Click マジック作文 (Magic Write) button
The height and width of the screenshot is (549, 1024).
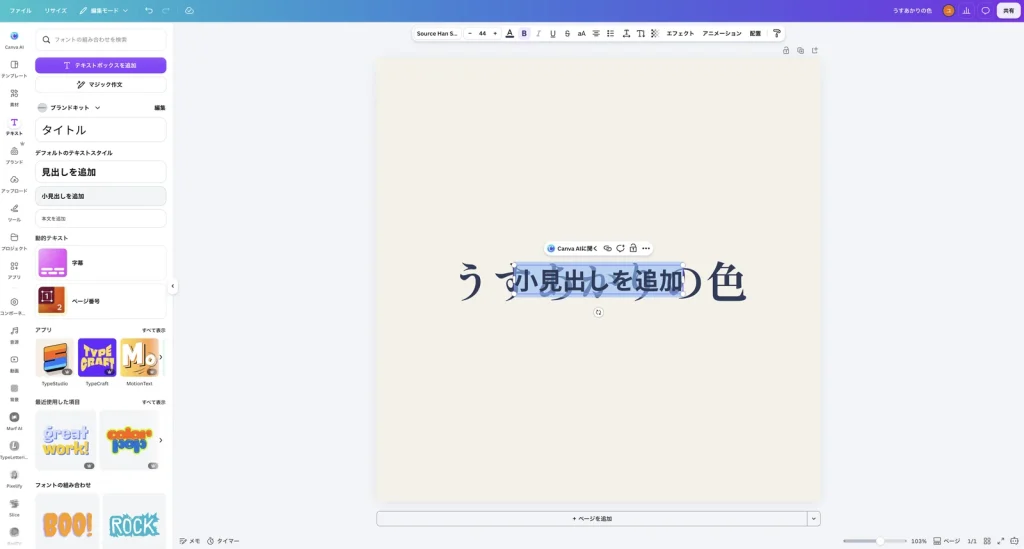tap(101, 84)
